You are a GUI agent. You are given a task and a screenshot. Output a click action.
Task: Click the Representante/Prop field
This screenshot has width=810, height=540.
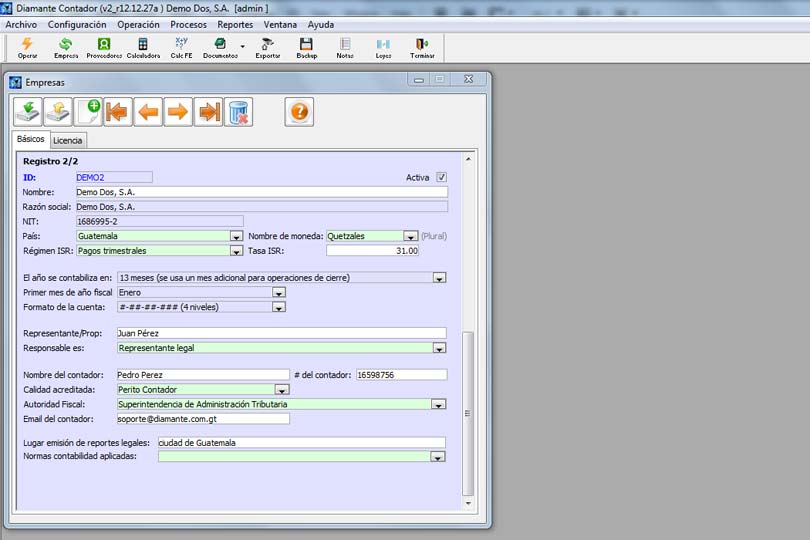282,333
